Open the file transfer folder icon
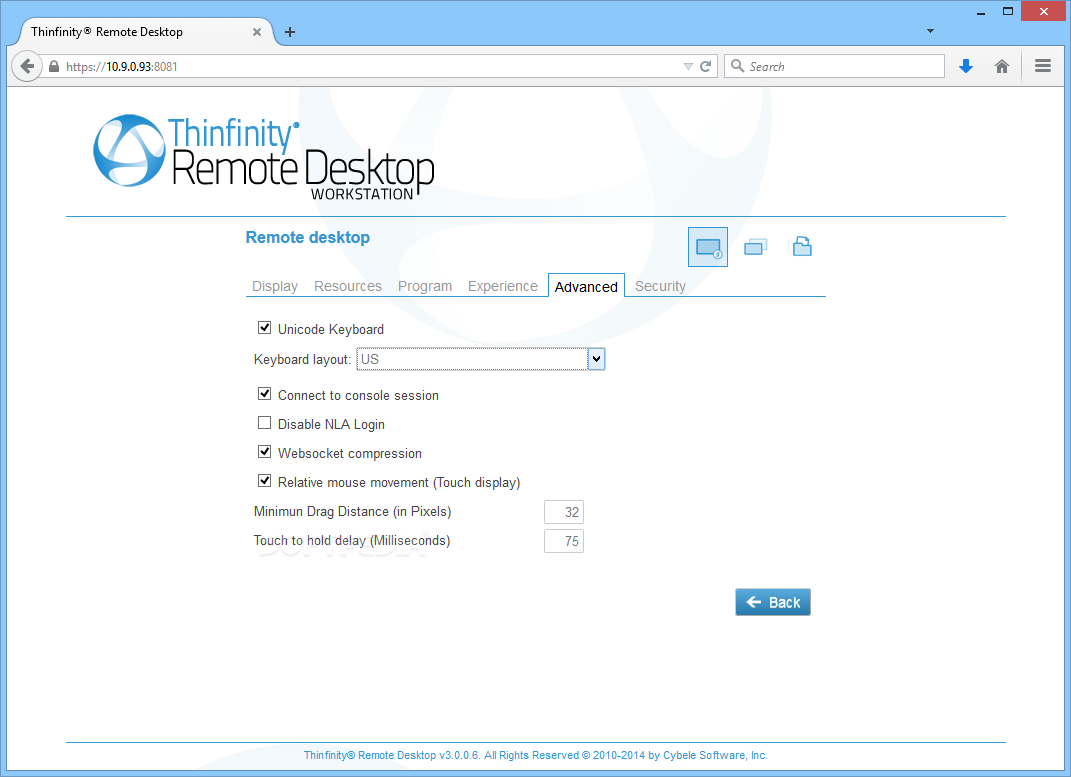 (802, 246)
